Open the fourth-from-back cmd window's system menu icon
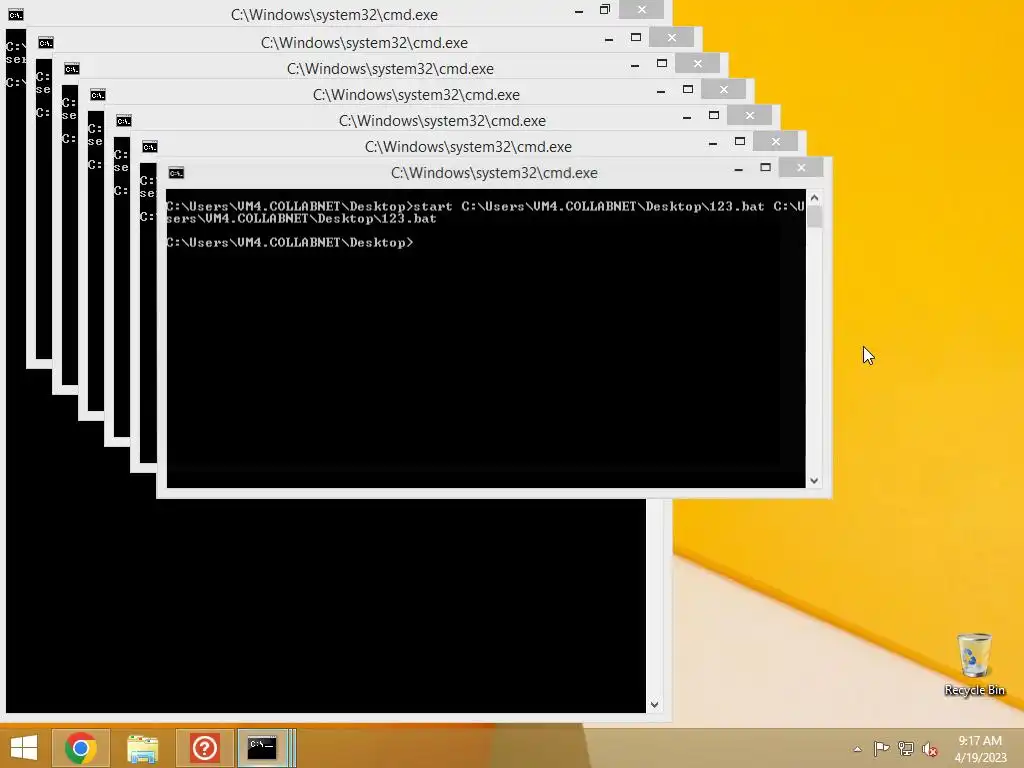Screen dimensions: 1024x768 tap(98, 95)
